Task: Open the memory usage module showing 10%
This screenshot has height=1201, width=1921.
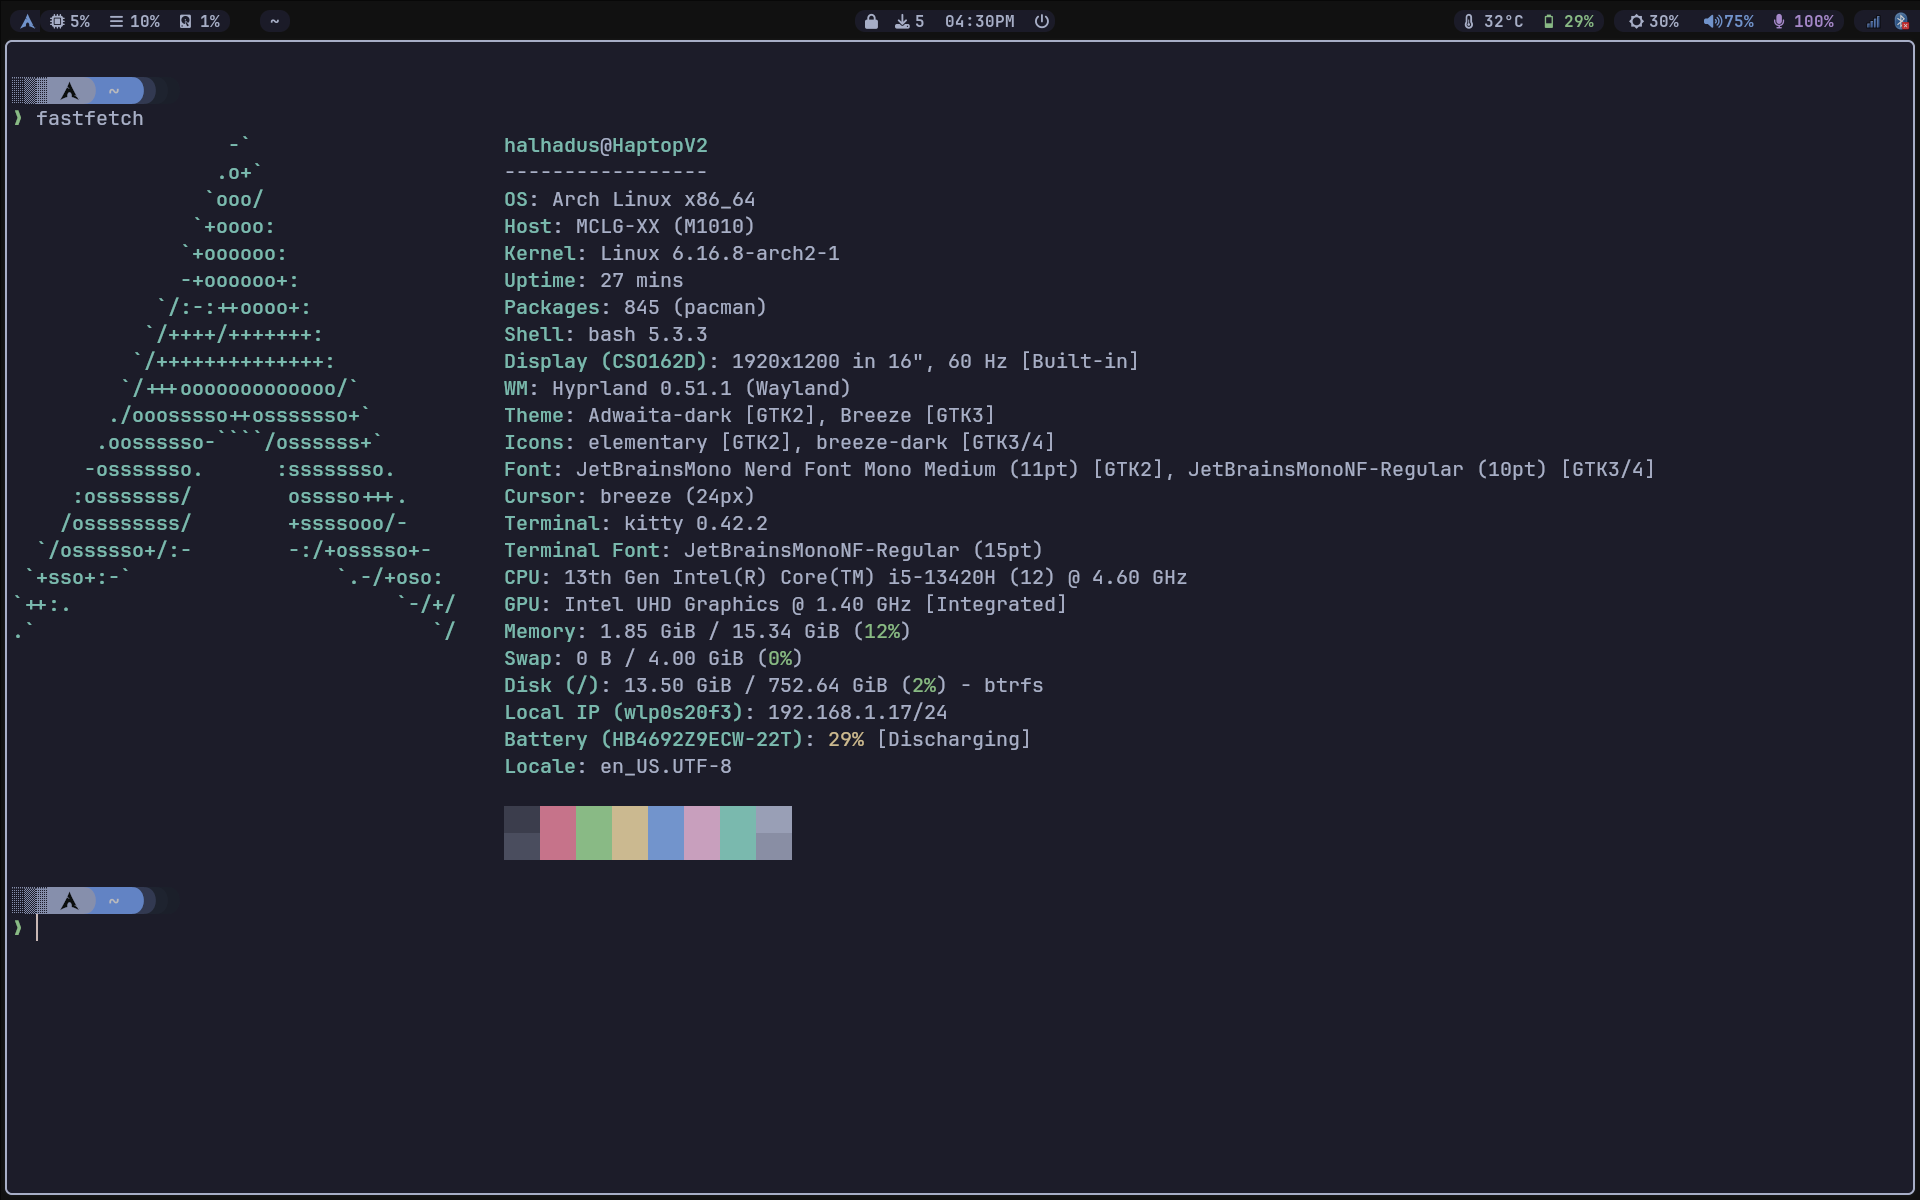Action: pyautogui.click(x=135, y=21)
